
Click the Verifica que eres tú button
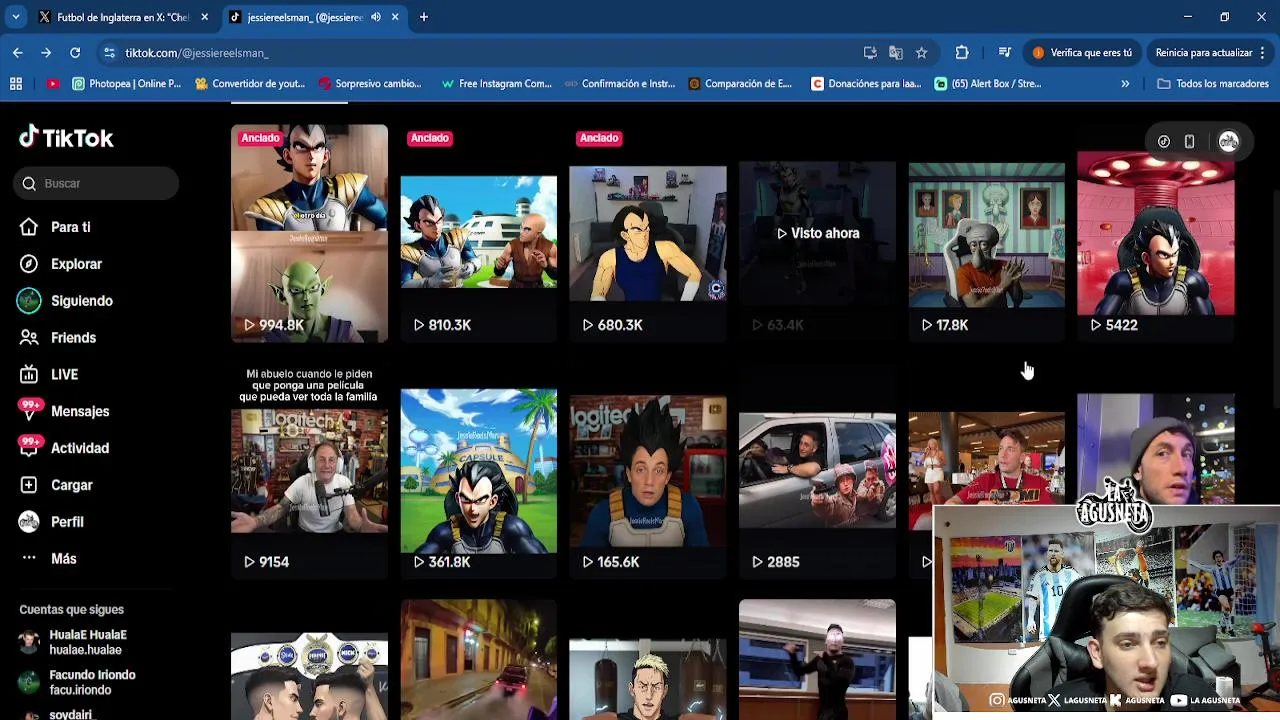coord(1084,52)
